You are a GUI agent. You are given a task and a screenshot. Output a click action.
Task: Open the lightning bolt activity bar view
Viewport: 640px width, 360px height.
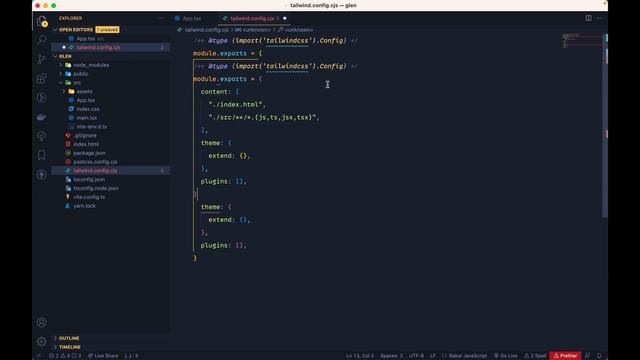coord(41,174)
